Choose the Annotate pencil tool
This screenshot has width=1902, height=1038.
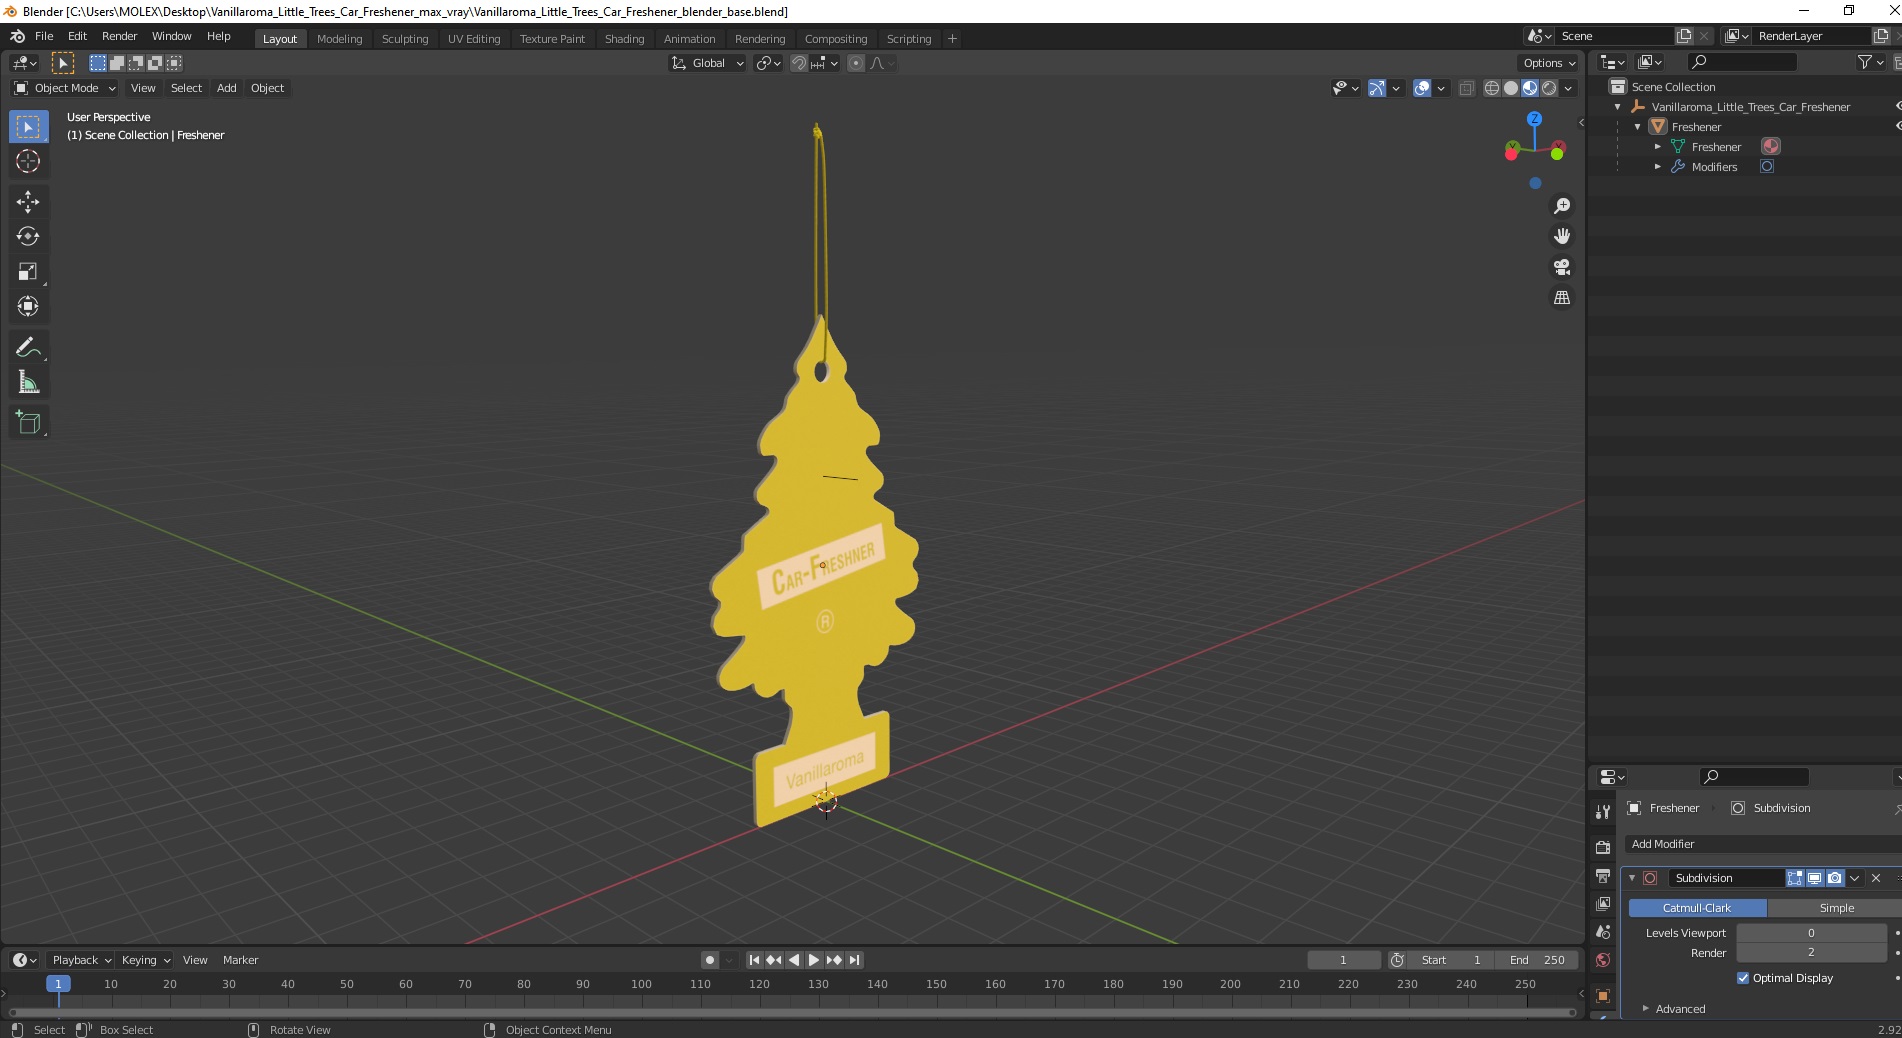[x=28, y=347]
